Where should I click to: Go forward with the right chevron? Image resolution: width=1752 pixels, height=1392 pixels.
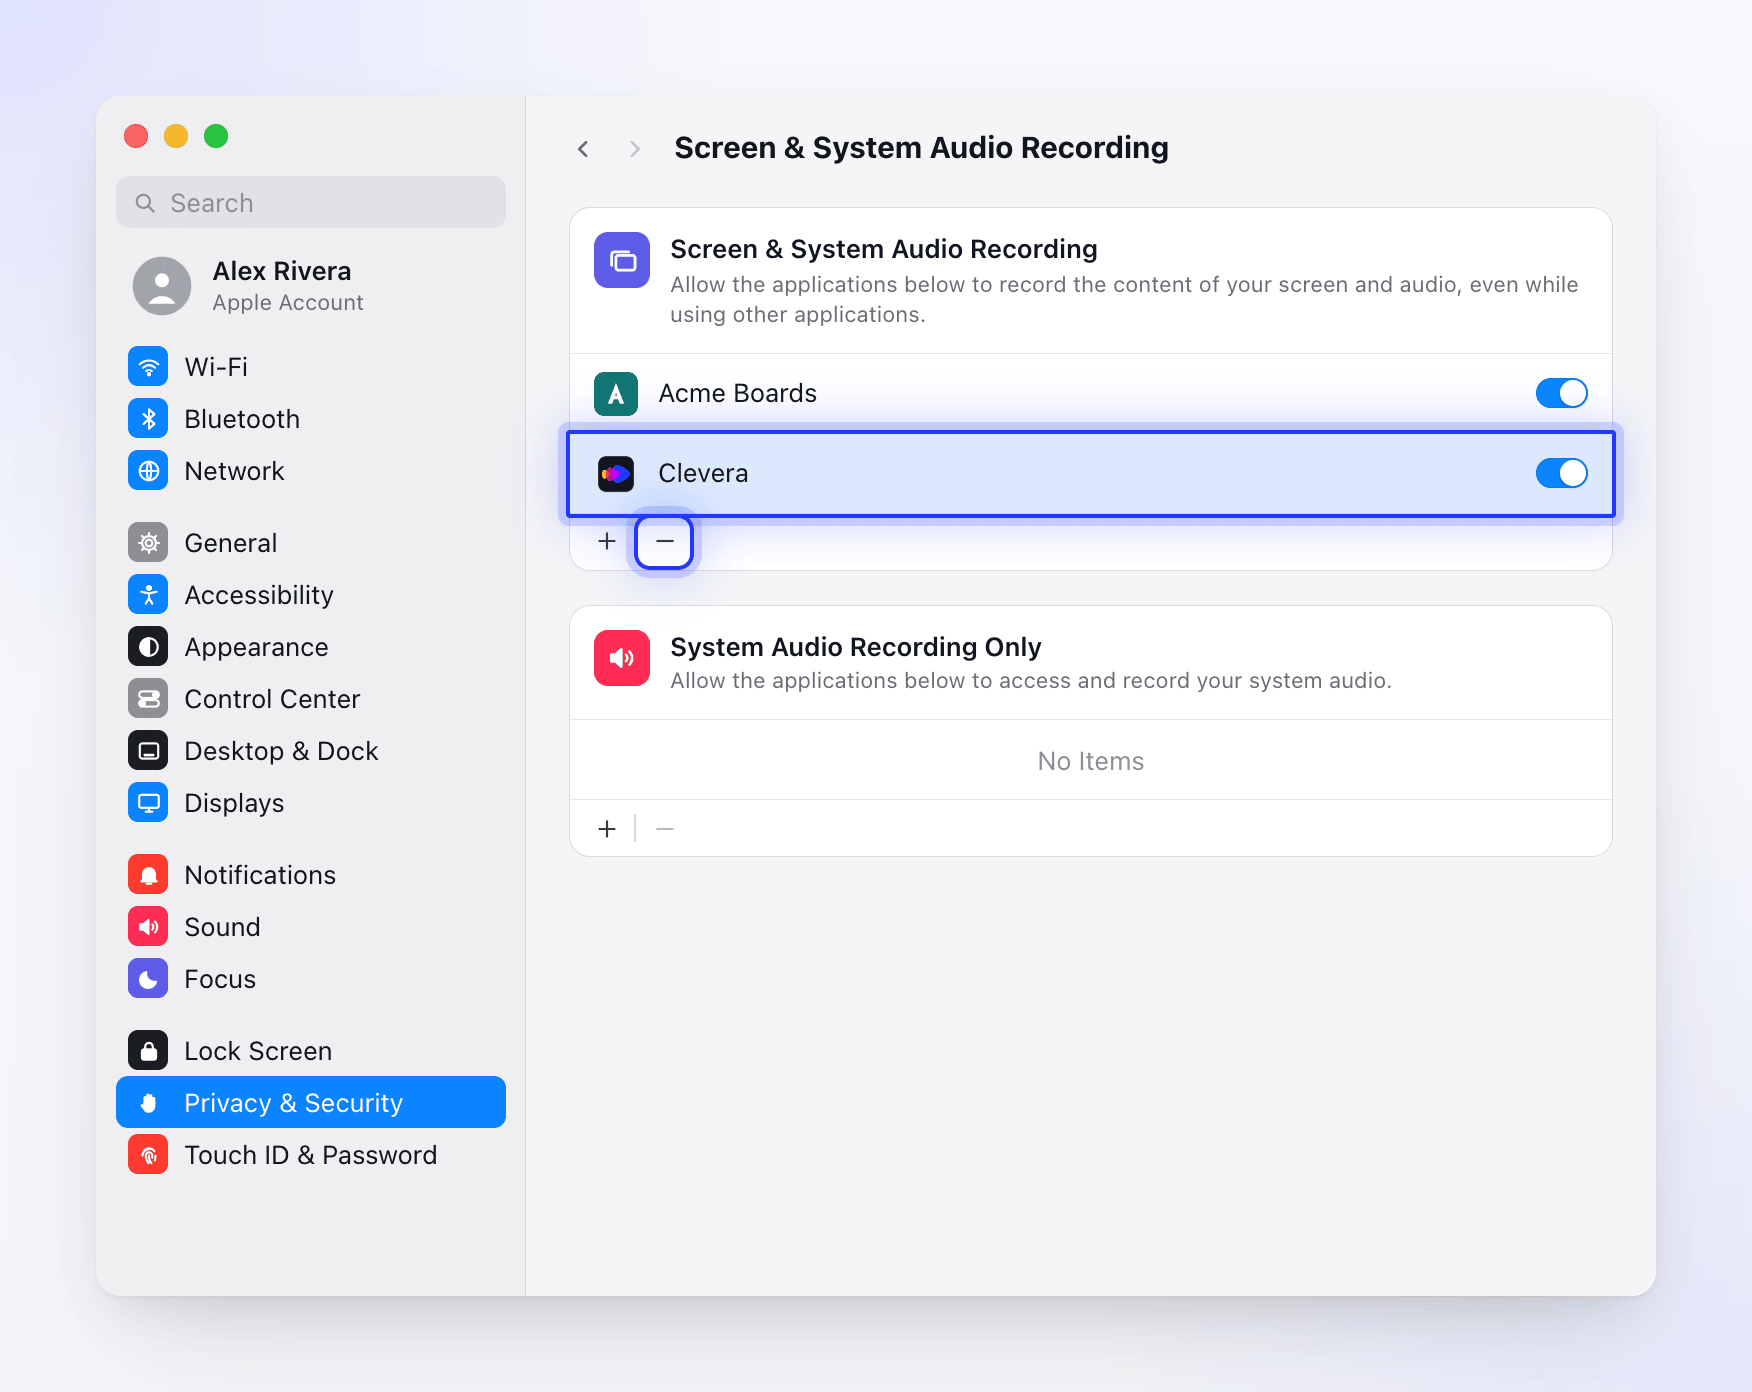[x=635, y=149]
